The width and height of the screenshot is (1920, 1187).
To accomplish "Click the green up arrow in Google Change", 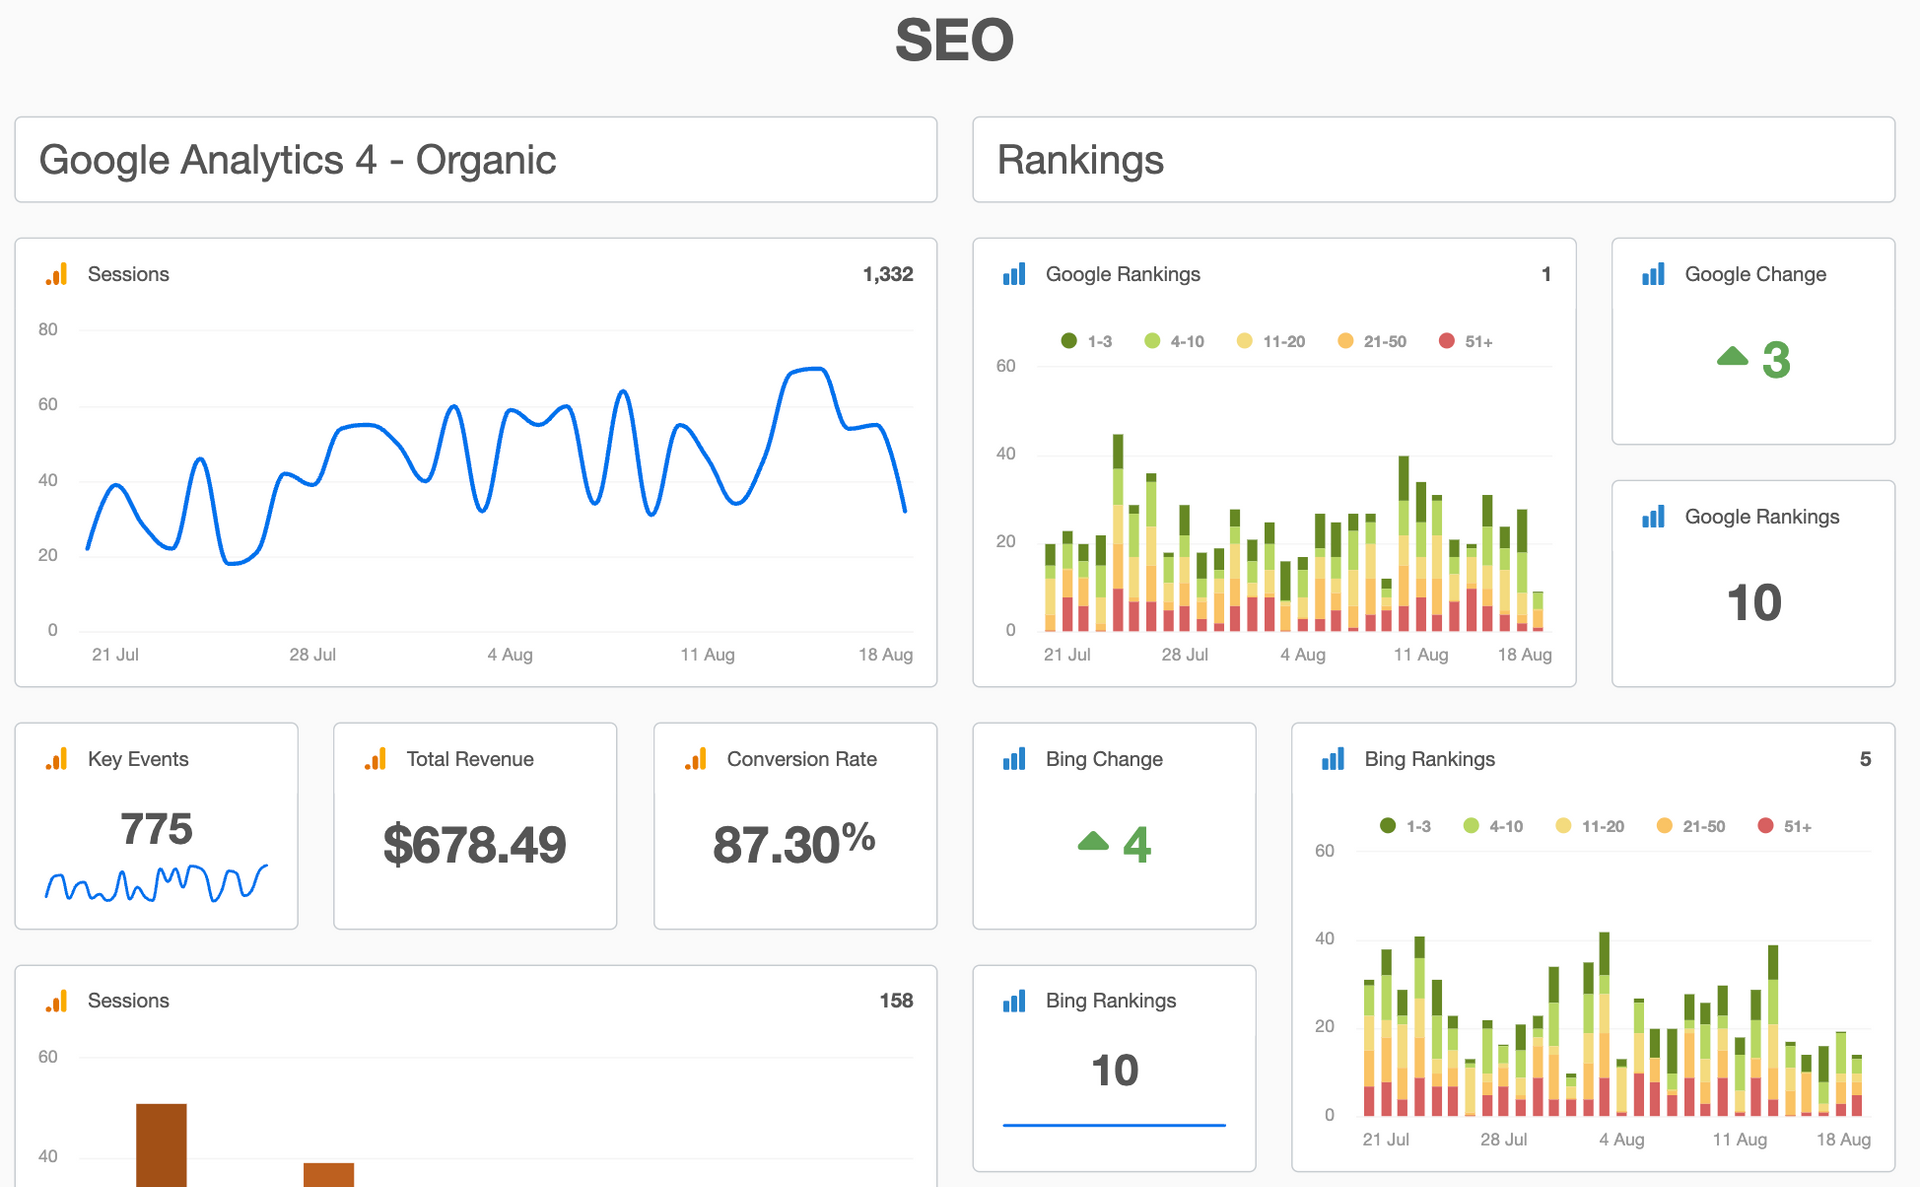I will [1732, 356].
